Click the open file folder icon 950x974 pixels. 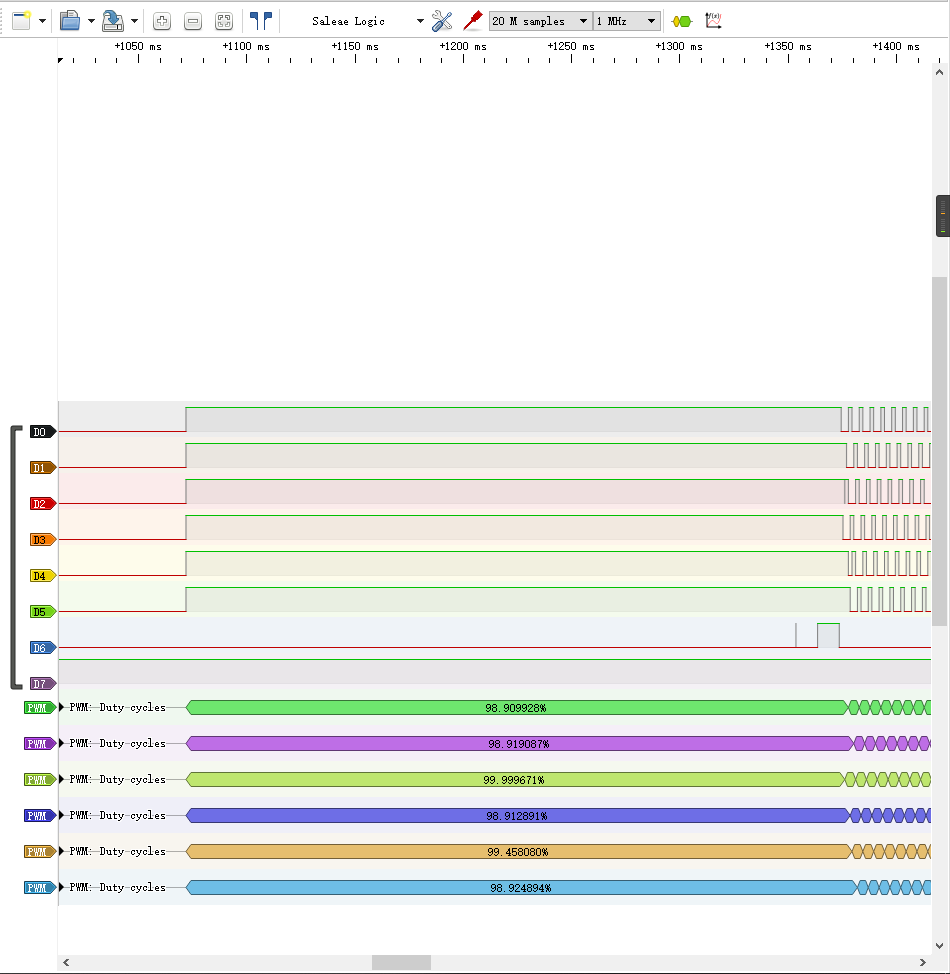70,20
